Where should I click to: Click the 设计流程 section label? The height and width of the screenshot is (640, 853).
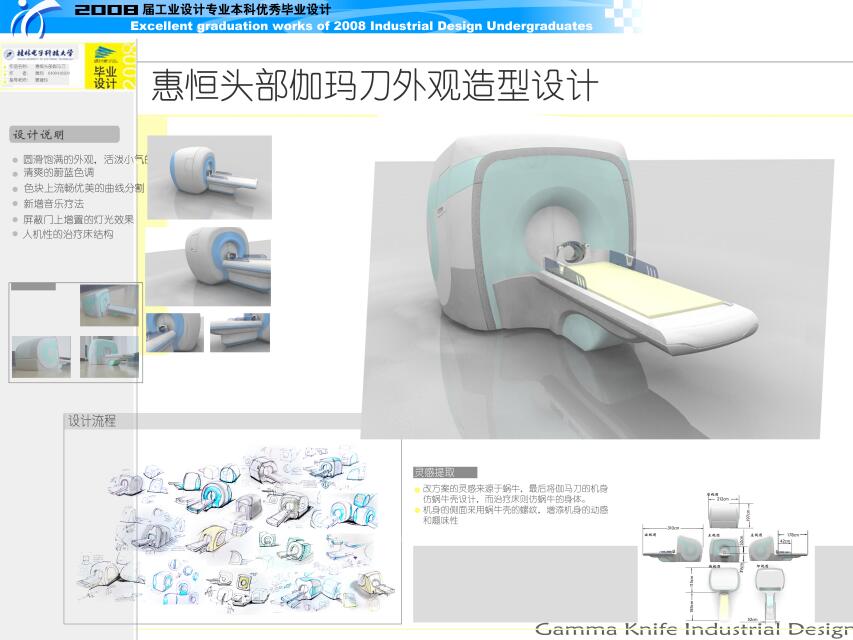[91, 421]
